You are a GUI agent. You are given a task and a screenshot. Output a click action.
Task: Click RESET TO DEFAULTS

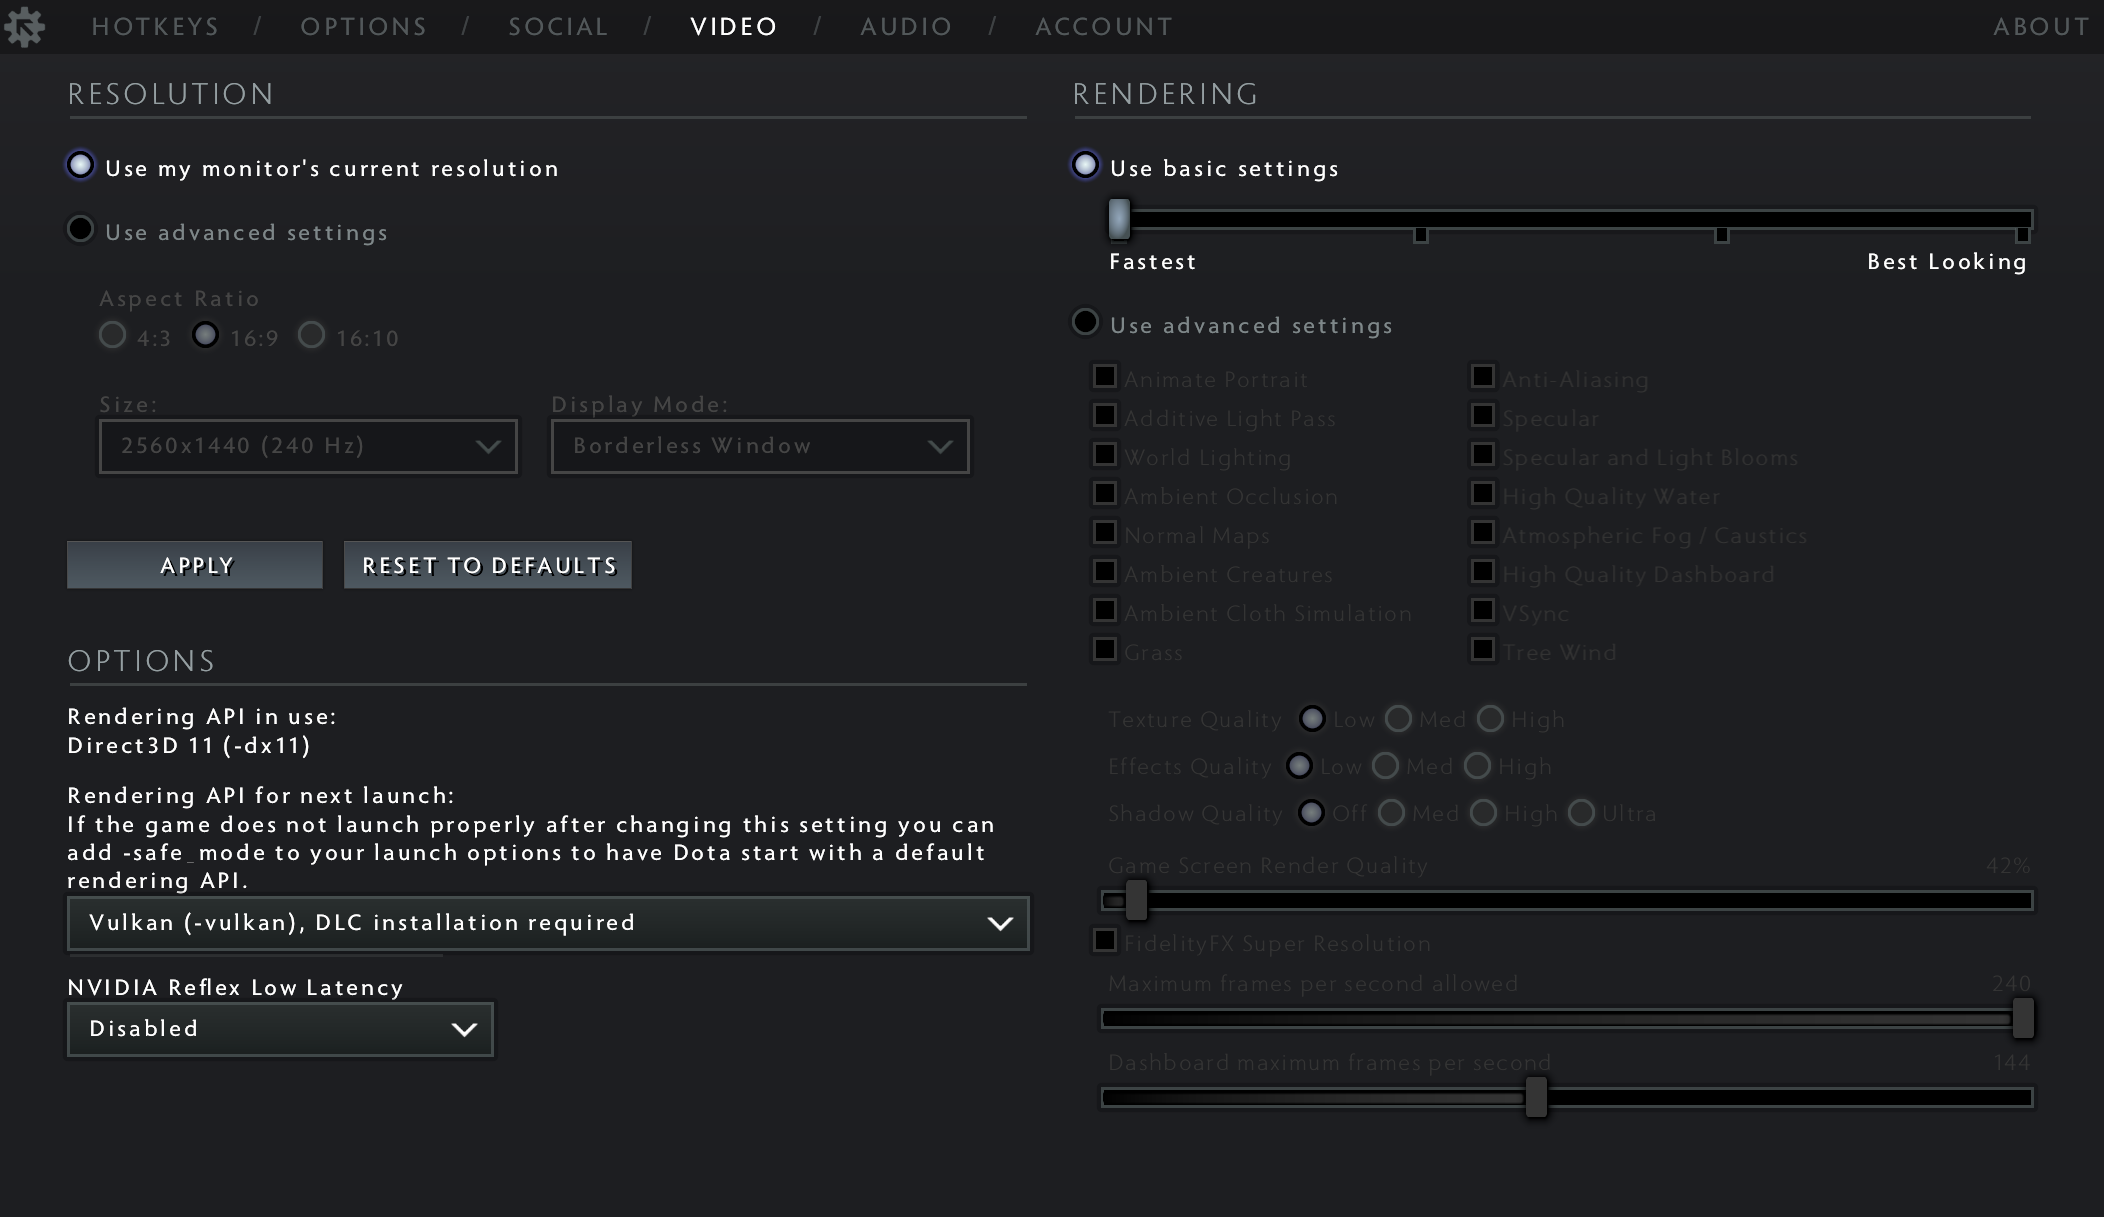(x=487, y=564)
